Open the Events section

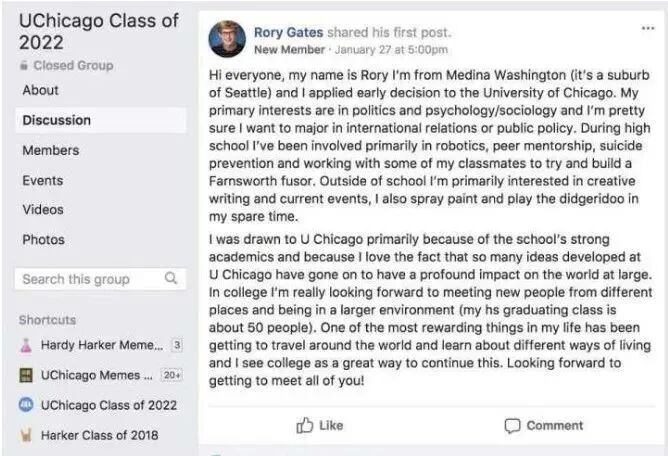point(43,181)
